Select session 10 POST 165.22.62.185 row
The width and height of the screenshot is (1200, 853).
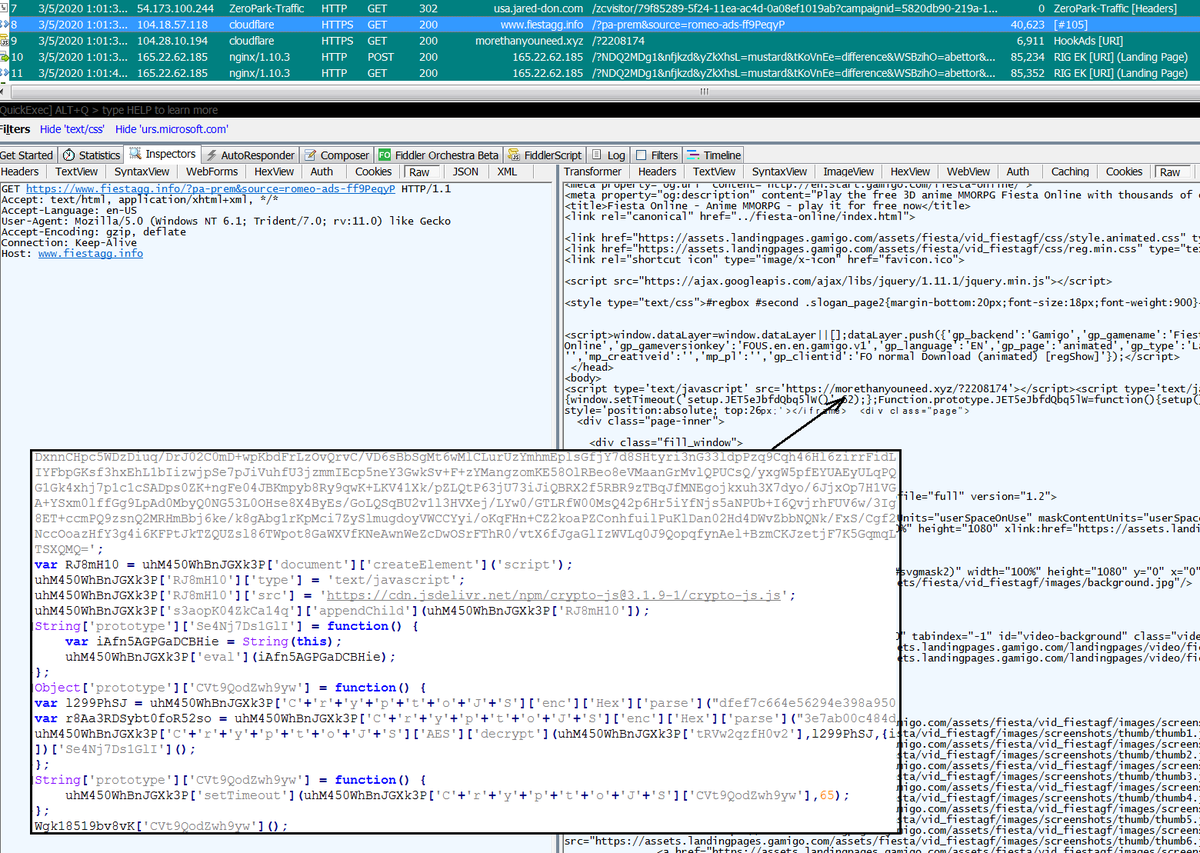pyautogui.click(x=600, y=57)
